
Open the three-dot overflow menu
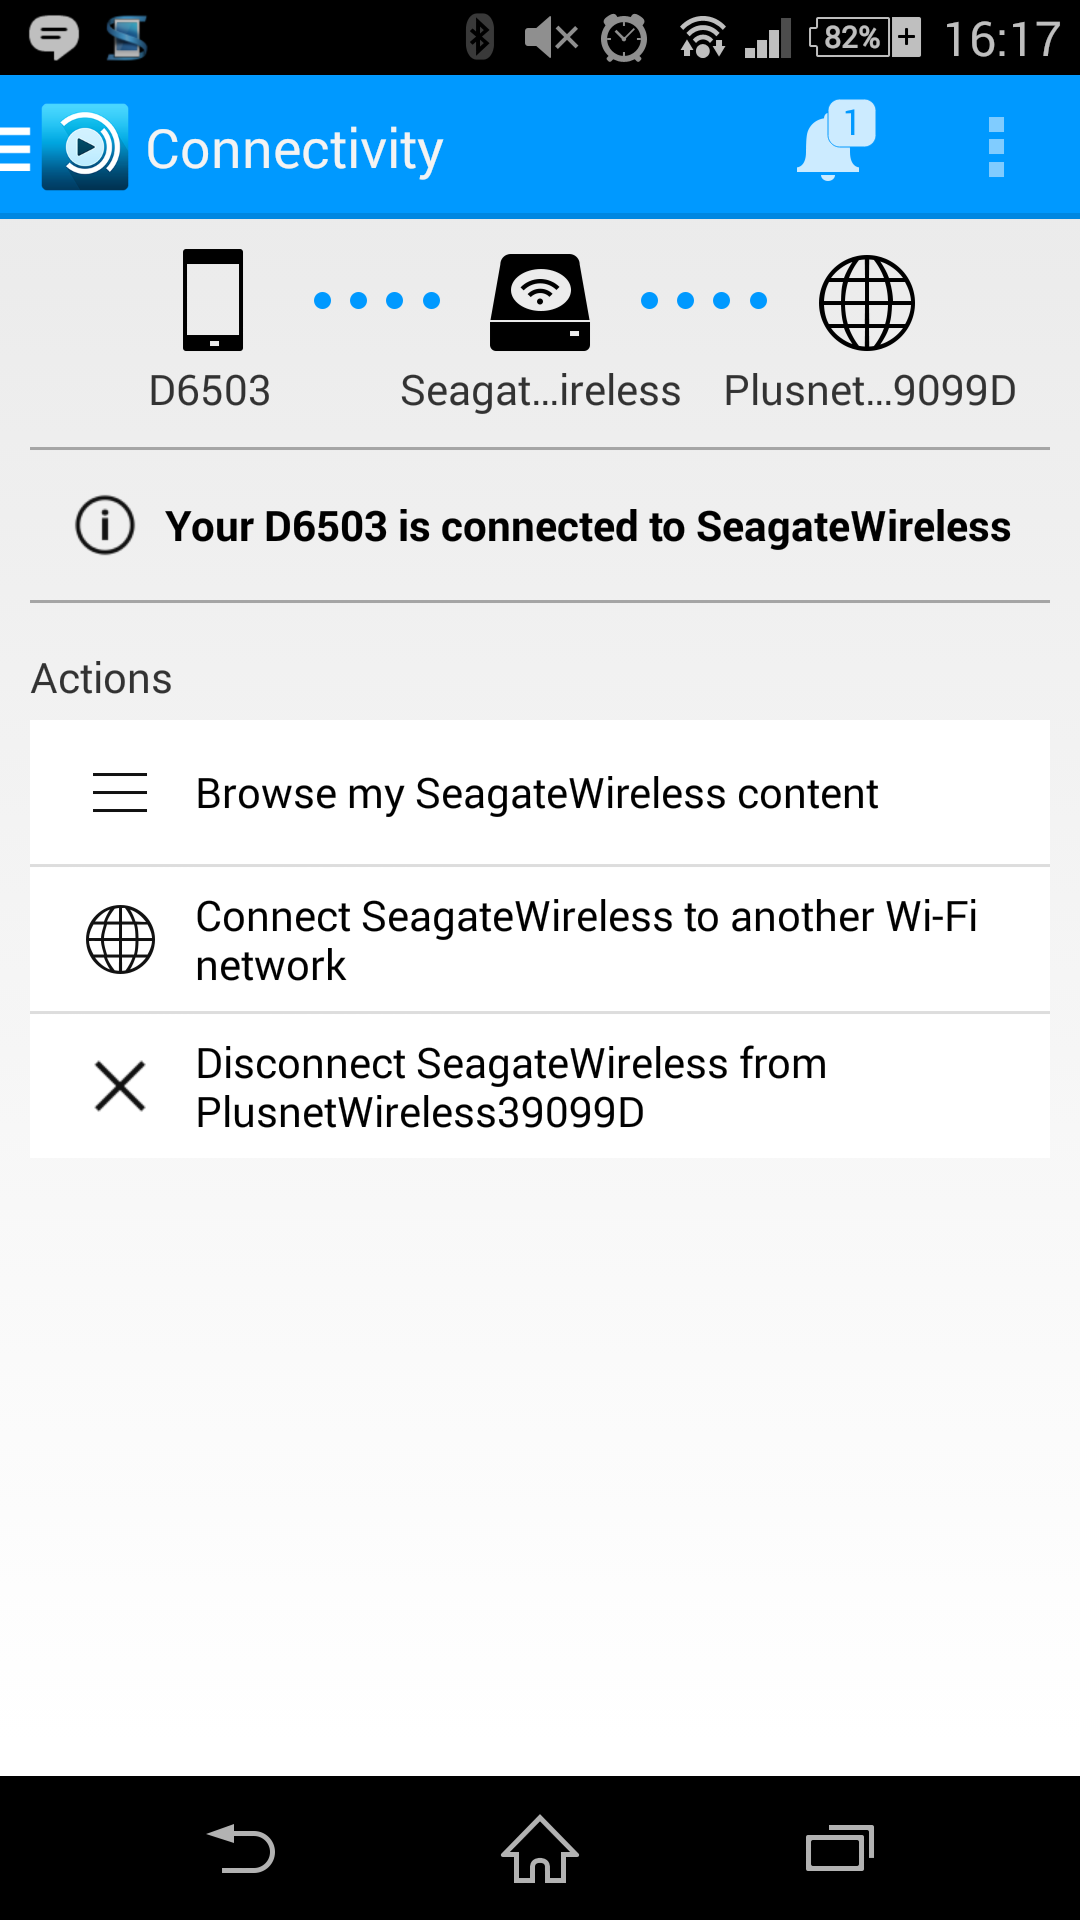[995, 147]
